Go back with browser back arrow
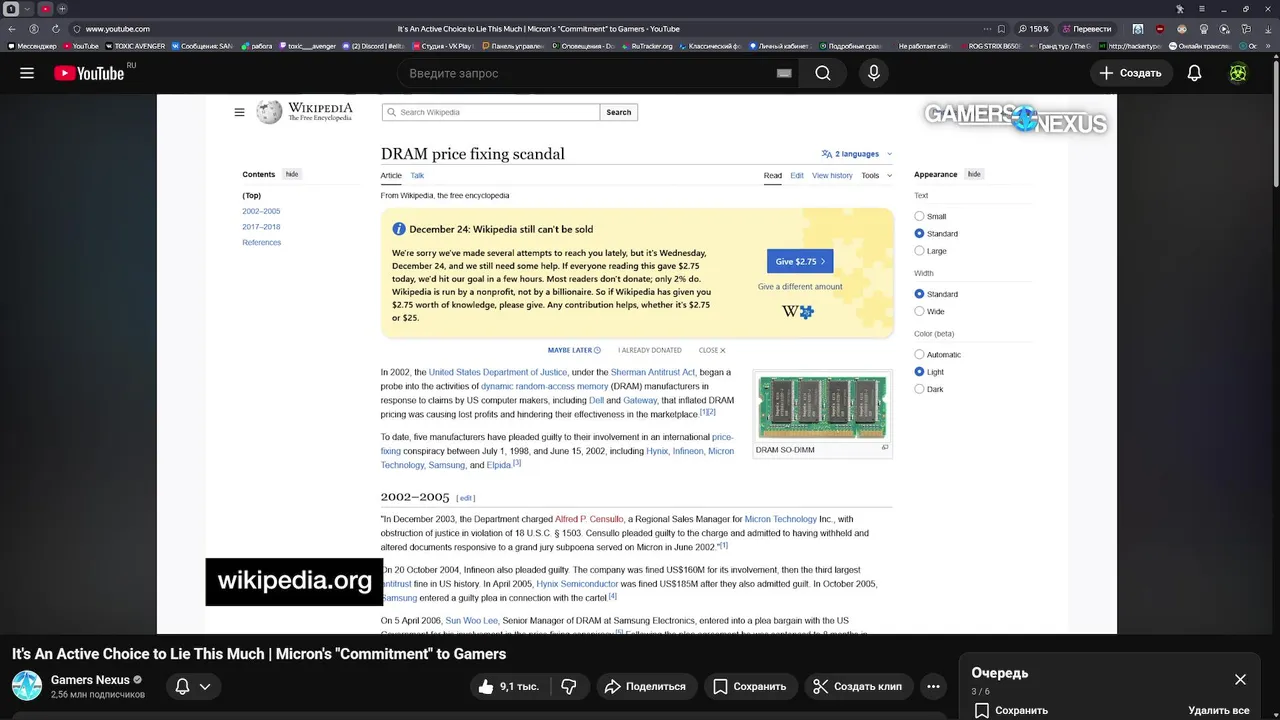This screenshot has width=1280, height=720. [x=11, y=29]
